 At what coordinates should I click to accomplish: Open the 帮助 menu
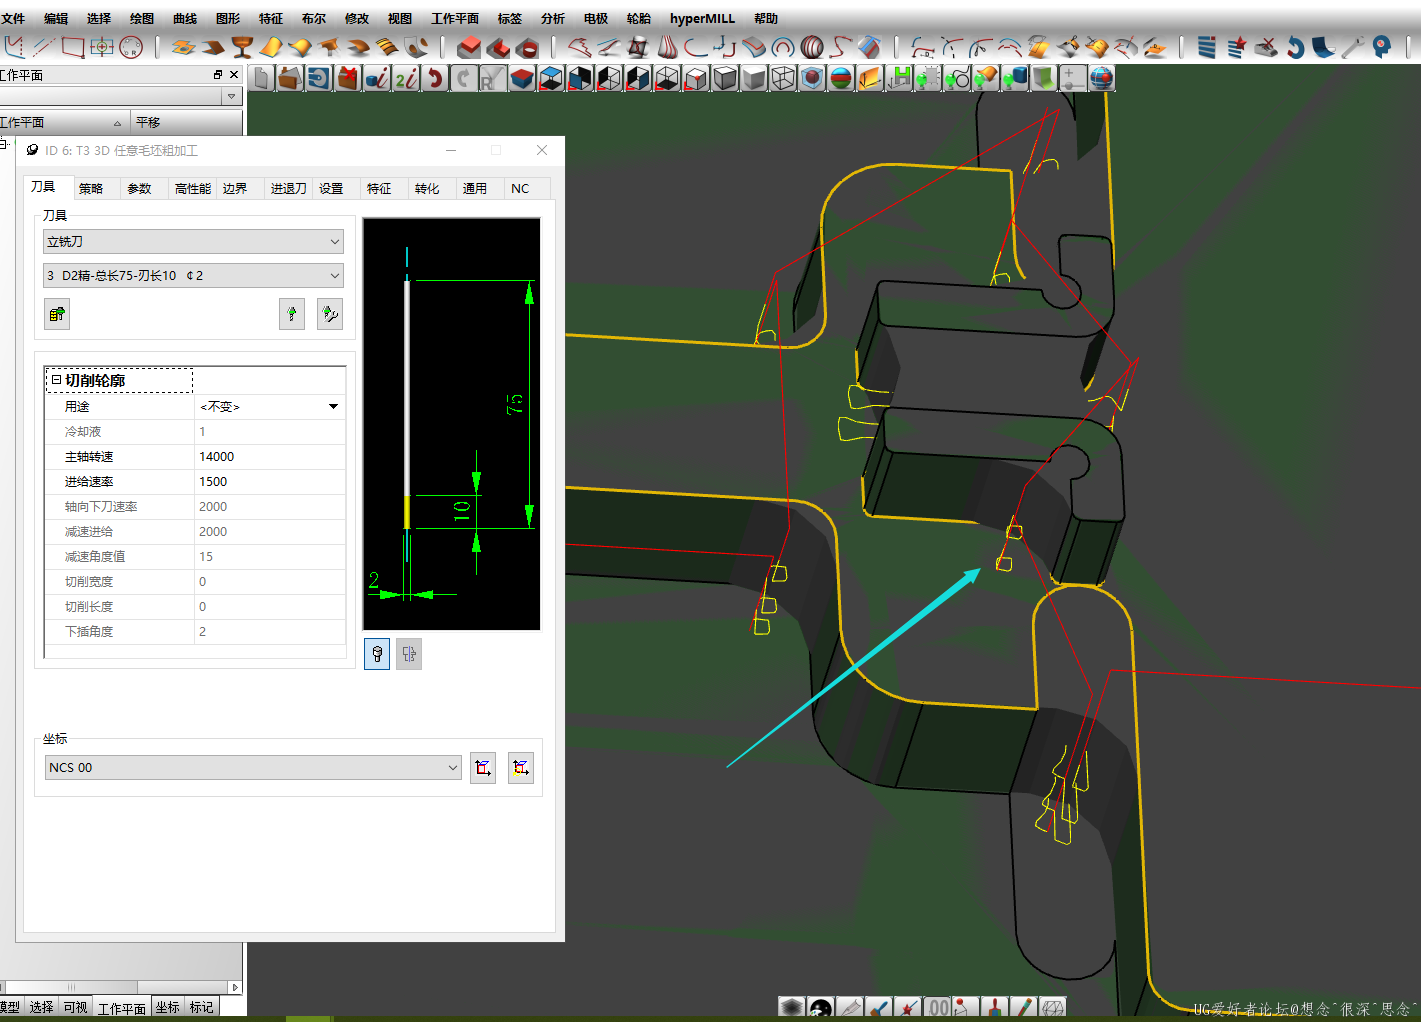[766, 18]
